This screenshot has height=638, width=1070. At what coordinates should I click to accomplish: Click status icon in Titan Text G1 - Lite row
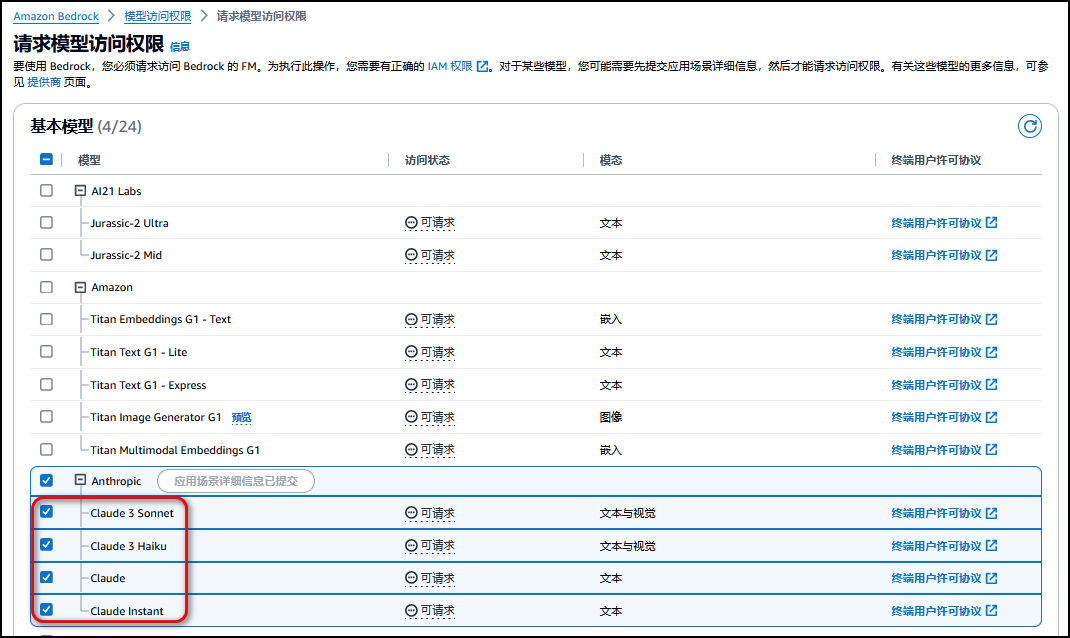coord(411,351)
